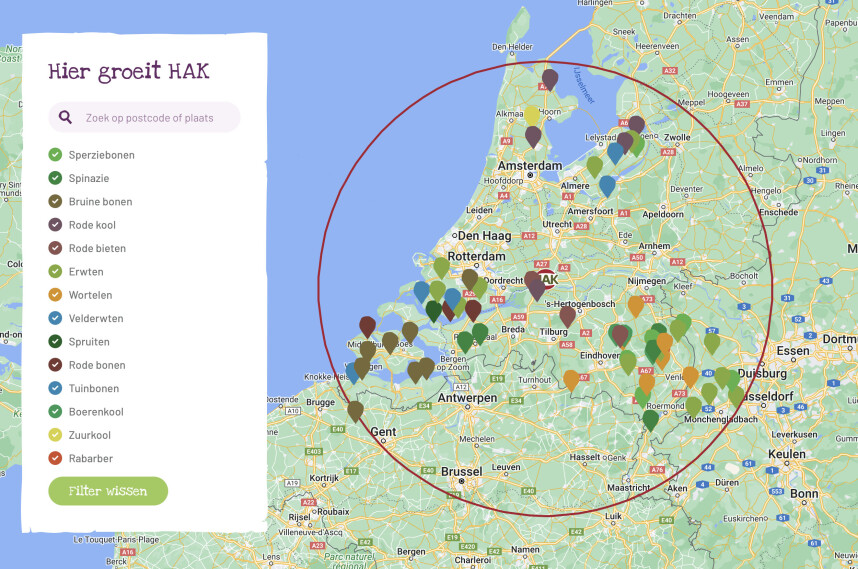Viewport: 858px width, 569px height.
Task: Select the green marker south of Lelystad
Action: pyautogui.click(x=595, y=166)
